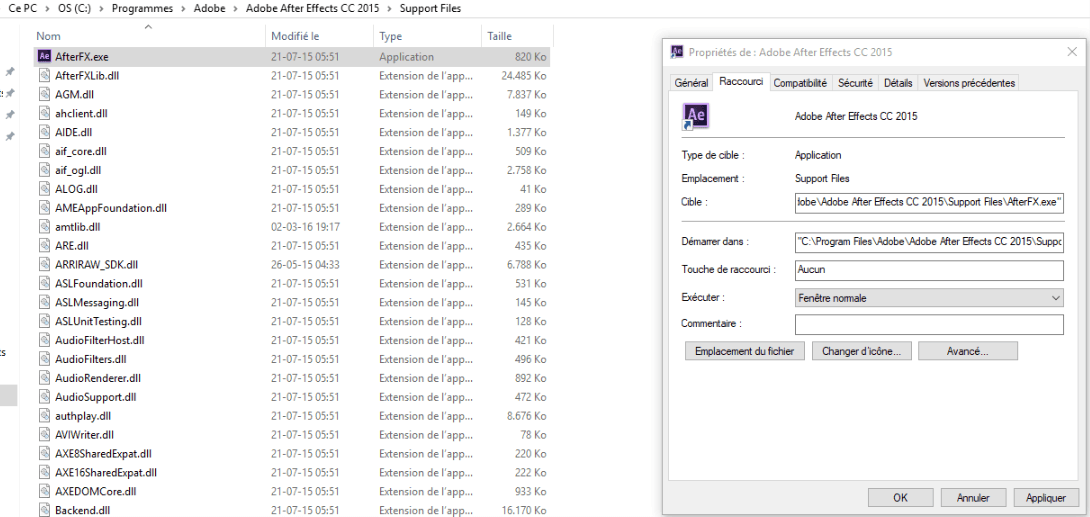Click the ASLMessaging.dll file icon
The width and height of the screenshot is (1090, 517).
tap(44, 302)
